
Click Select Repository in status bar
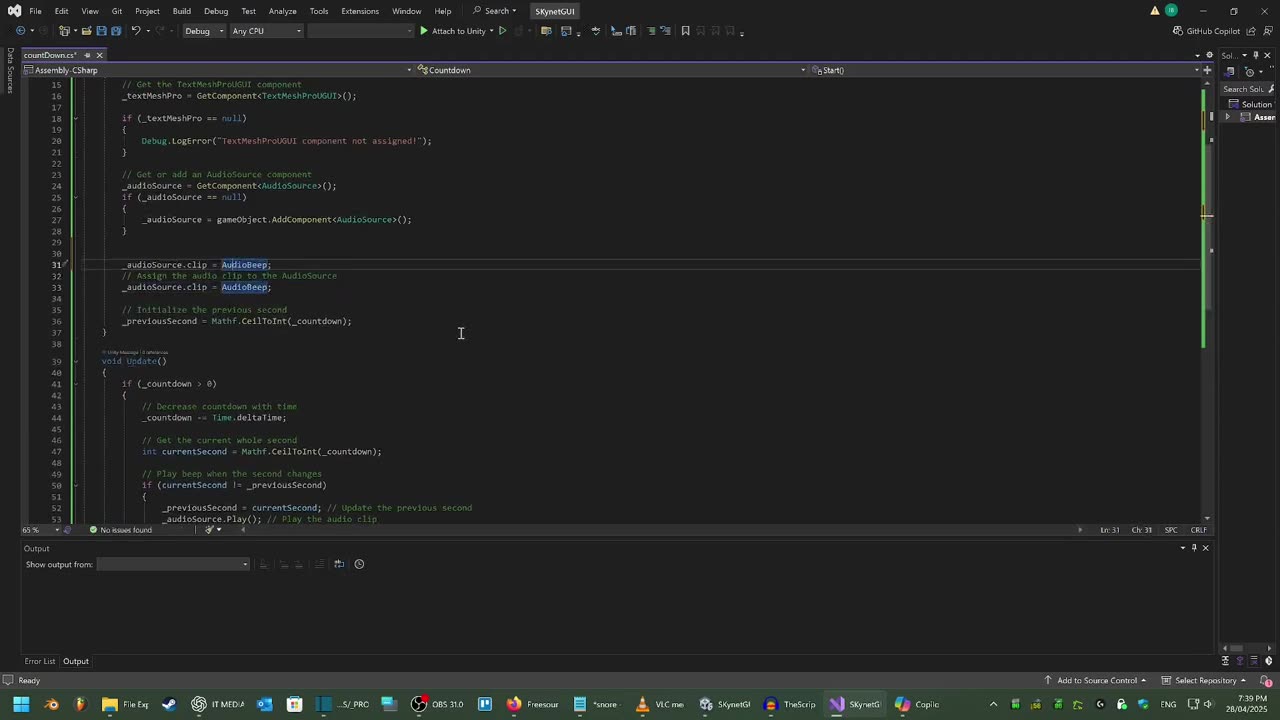coord(1205,681)
